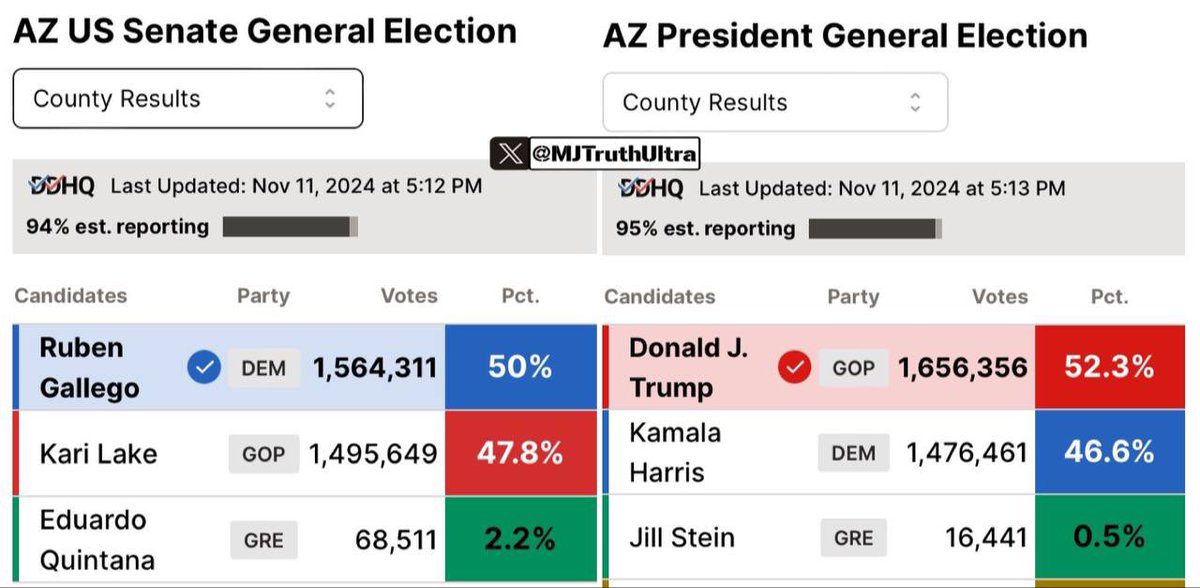Click the GOP party badge for Kari Lake
The width and height of the screenshot is (1200, 588).
[263, 454]
